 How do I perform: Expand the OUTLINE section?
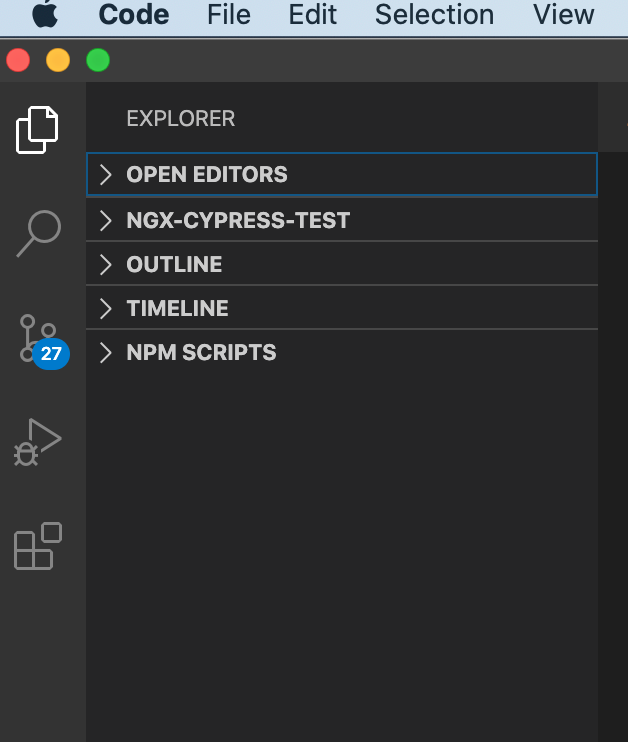(x=174, y=264)
